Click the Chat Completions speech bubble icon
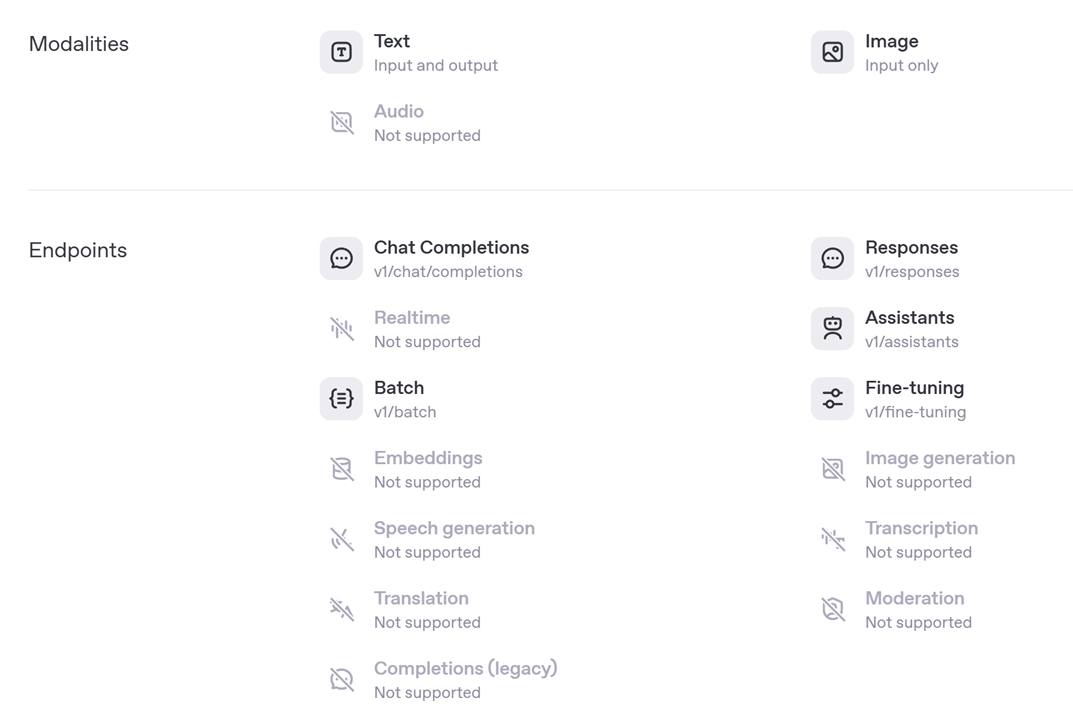 [x=341, y=258]
